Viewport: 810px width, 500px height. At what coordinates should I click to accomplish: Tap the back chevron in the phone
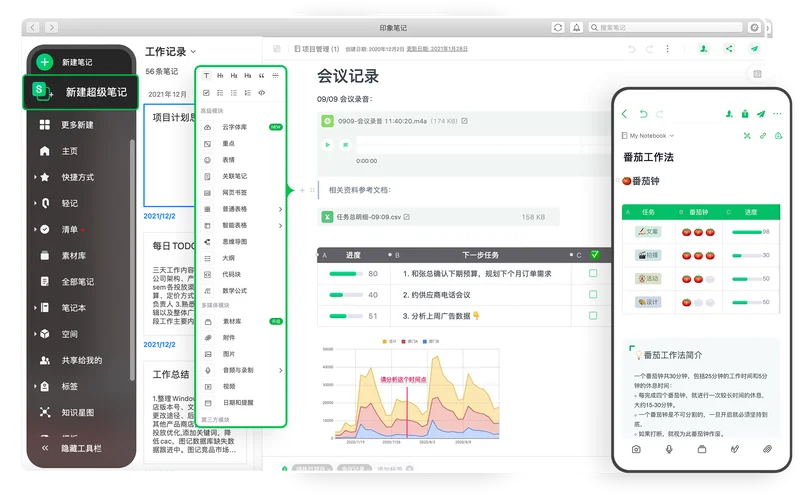point(624,114)
